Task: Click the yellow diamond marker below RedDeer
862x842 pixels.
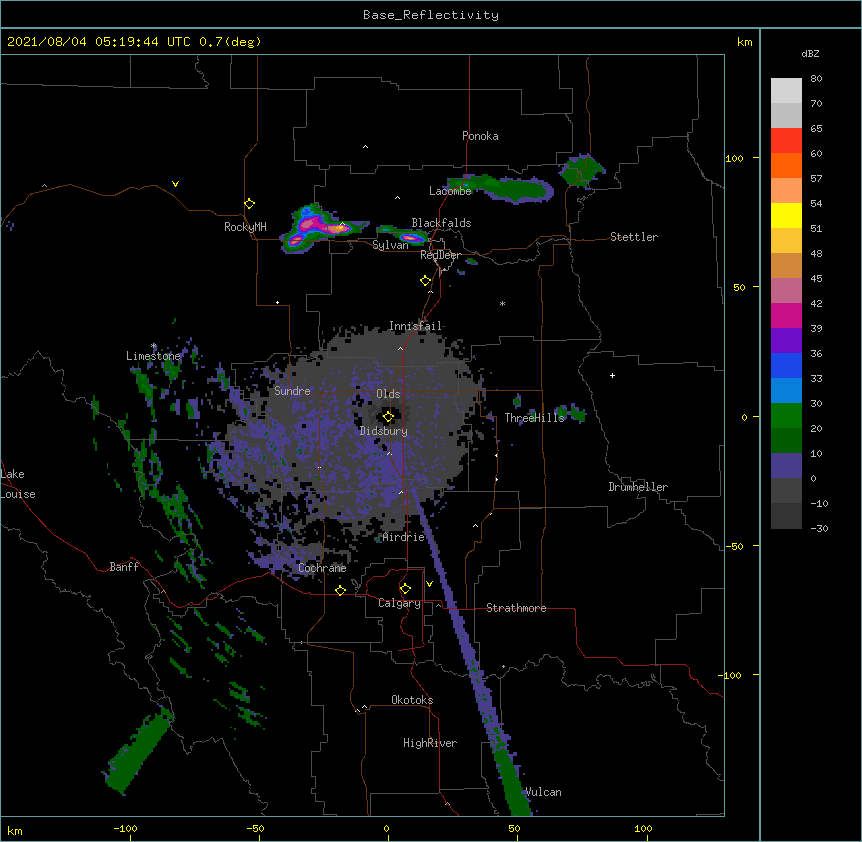Action: click(x=426, y=281)
